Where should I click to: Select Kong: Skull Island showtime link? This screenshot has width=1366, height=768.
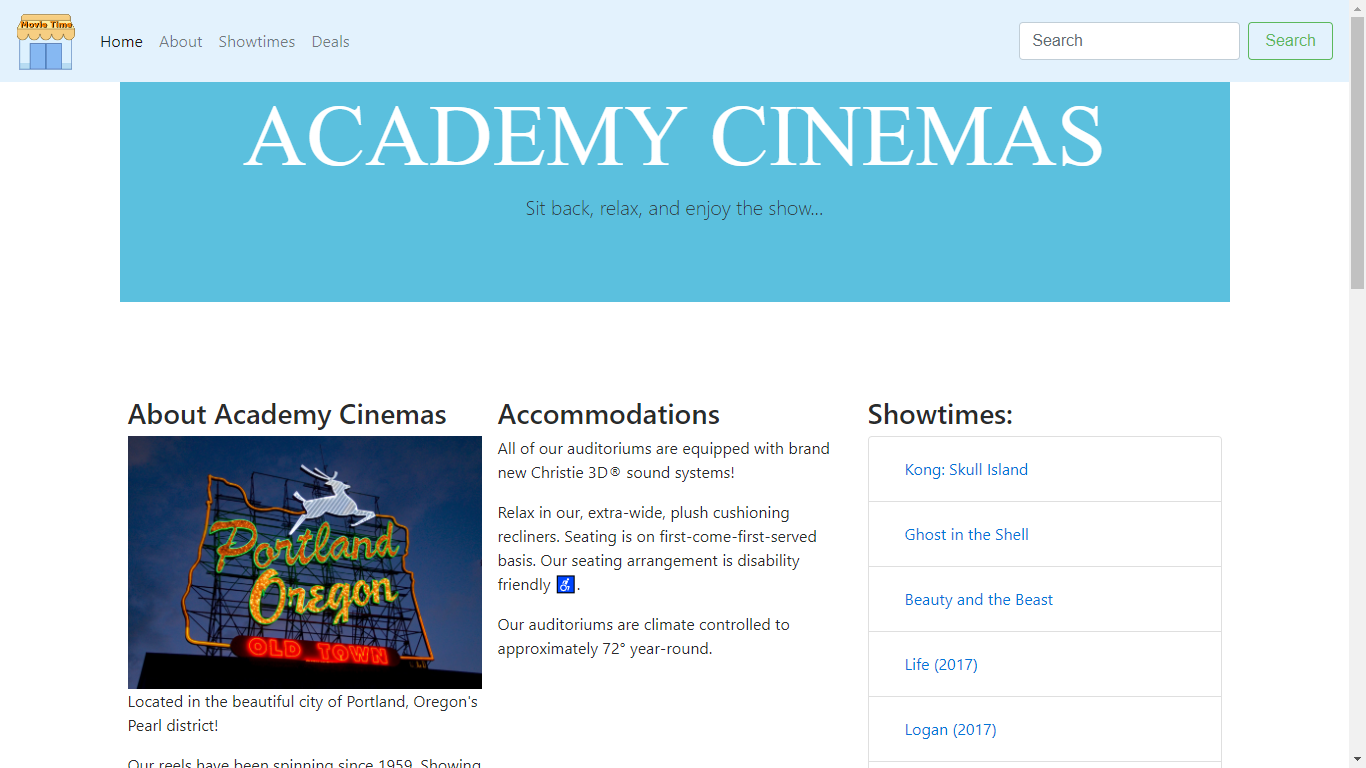click(x=966, y=470)
